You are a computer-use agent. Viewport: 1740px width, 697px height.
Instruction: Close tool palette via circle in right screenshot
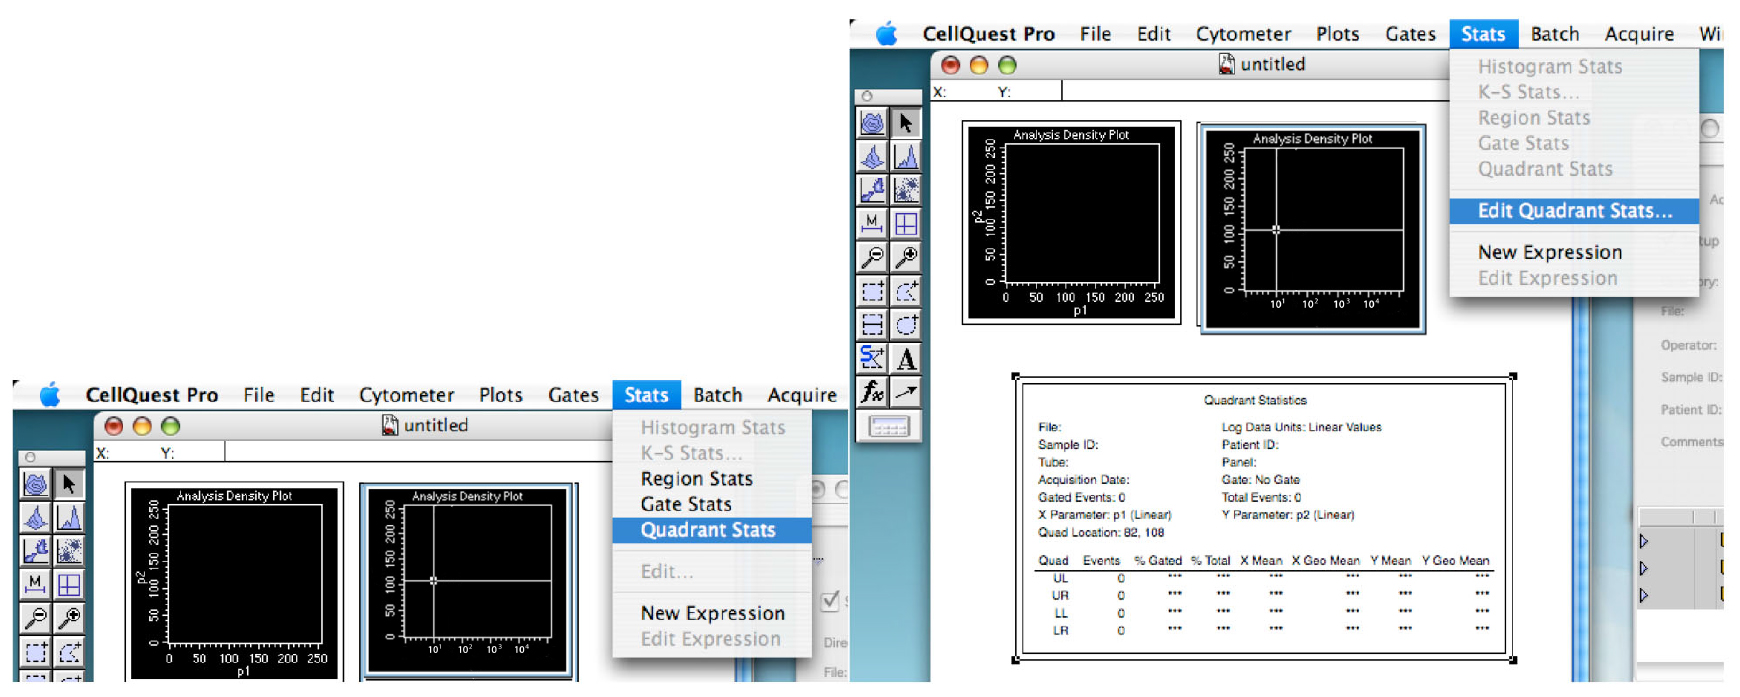[866, 96]
